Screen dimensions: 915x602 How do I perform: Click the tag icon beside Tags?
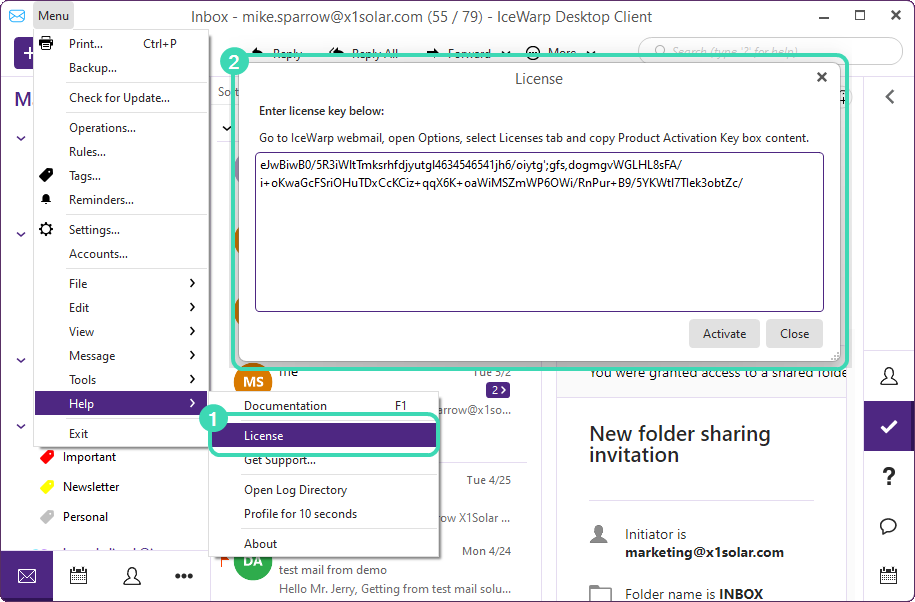[x=46, y=175]
